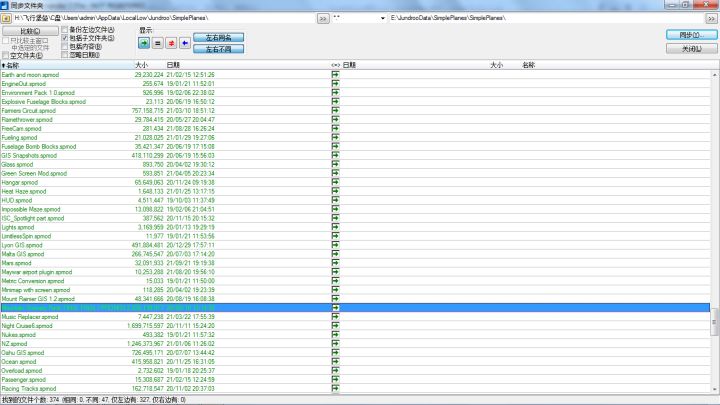
Task: Click the 同步 synchronize button
Action: coord(692,35)
